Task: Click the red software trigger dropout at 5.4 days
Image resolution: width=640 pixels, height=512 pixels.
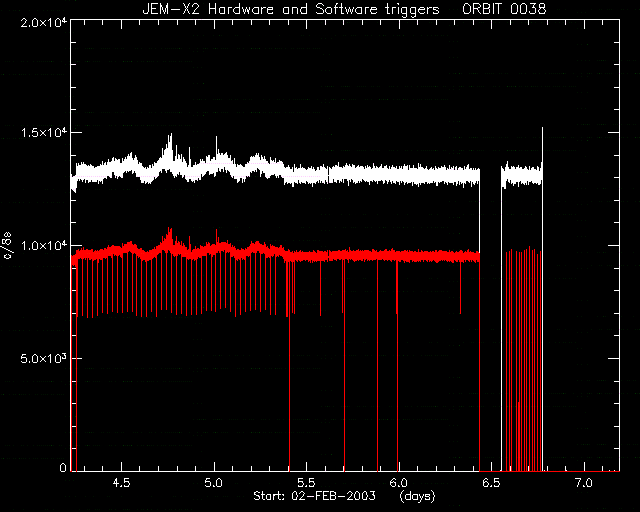Action: (289, 367)
